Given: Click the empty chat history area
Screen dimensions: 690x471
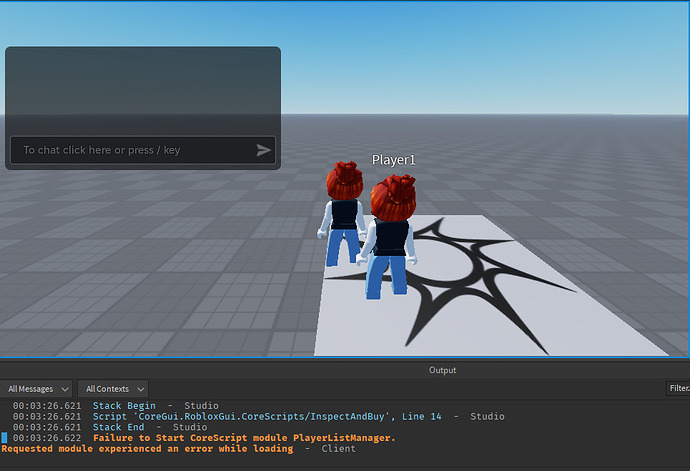Looking at the screenshot, I should (143, 90).
